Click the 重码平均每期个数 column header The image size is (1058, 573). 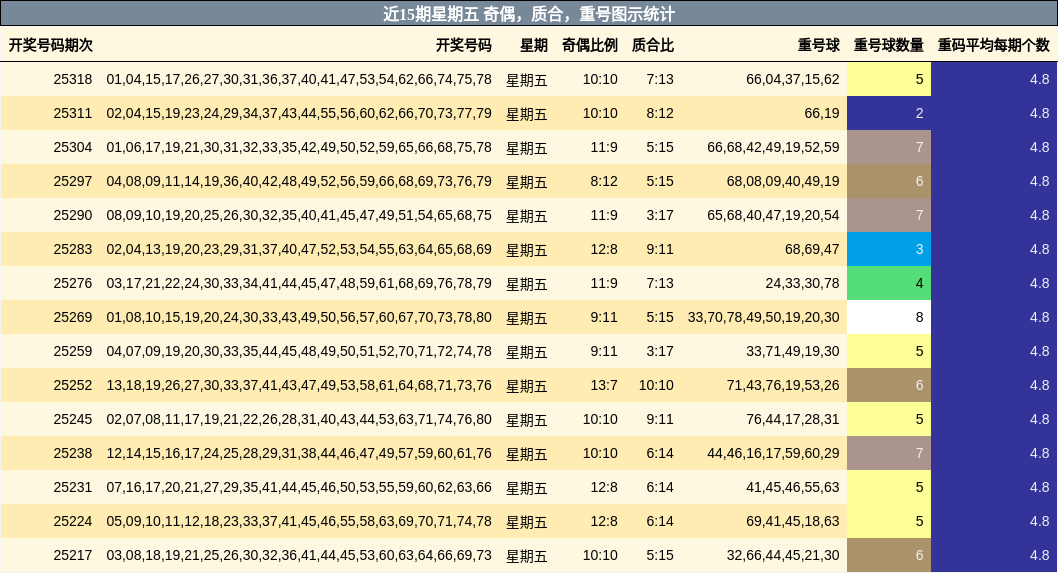click(994, 45)
